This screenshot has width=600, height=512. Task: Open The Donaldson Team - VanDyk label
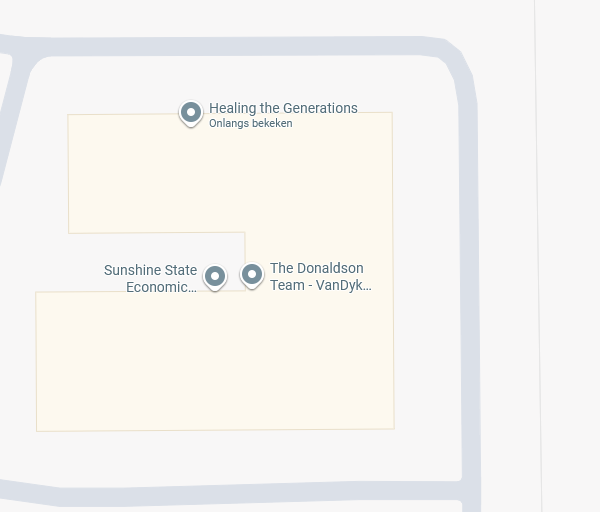[320, 277]
